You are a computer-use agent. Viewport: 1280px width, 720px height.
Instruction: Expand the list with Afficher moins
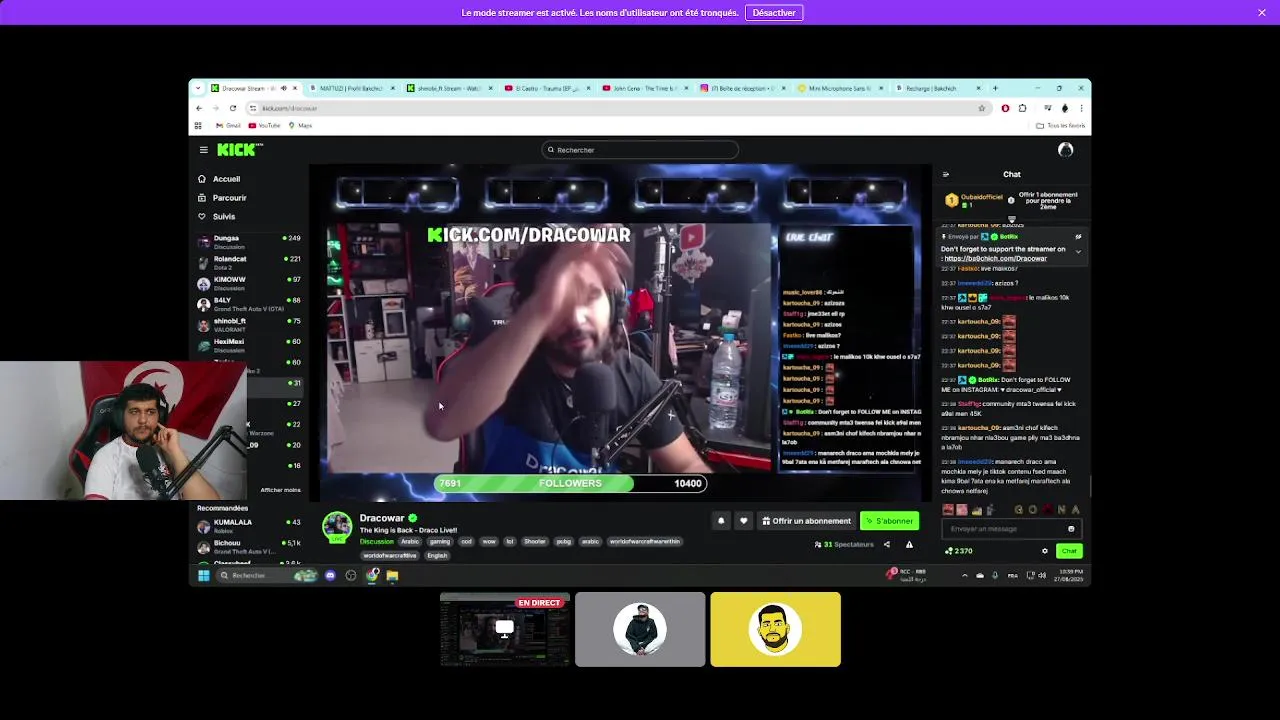click(x=280, y=490)
